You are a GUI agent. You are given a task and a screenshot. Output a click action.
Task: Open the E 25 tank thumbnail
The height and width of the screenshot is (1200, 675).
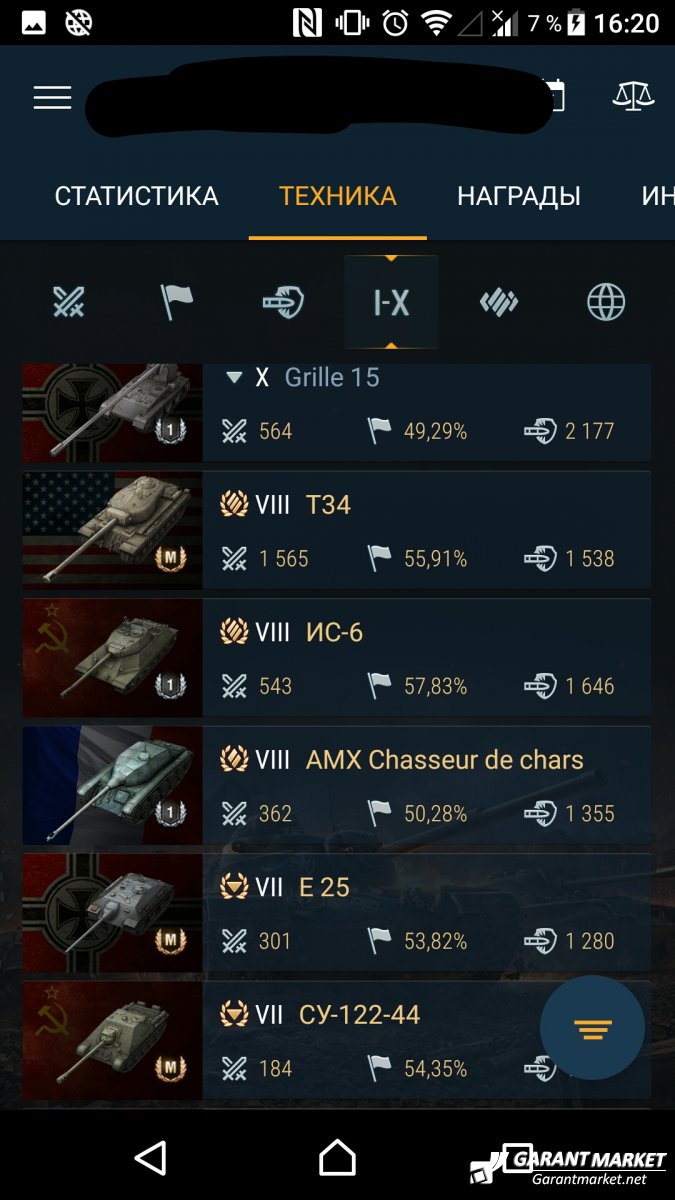tap(112, 912)
